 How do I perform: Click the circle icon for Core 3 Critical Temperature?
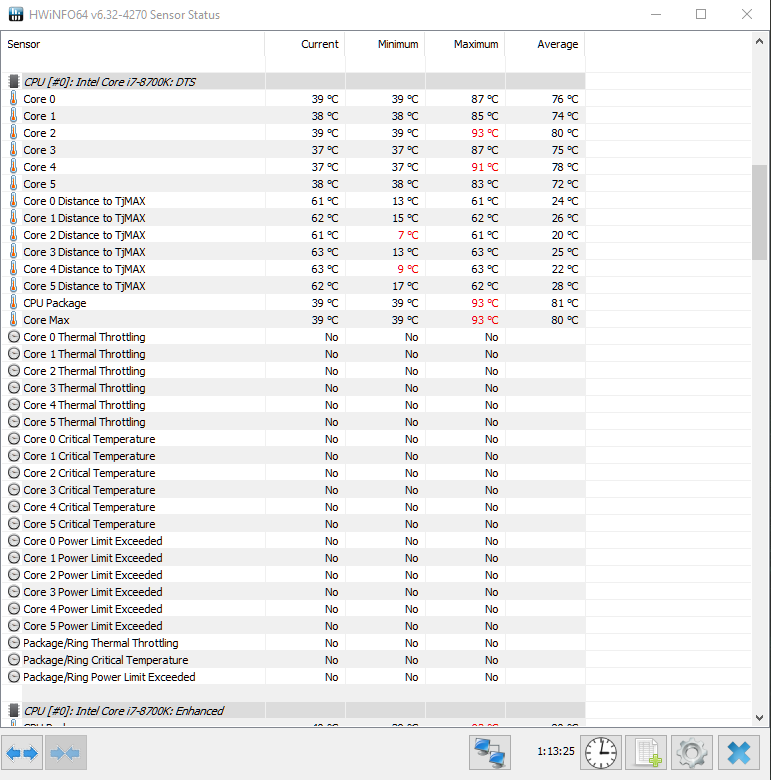14,490
